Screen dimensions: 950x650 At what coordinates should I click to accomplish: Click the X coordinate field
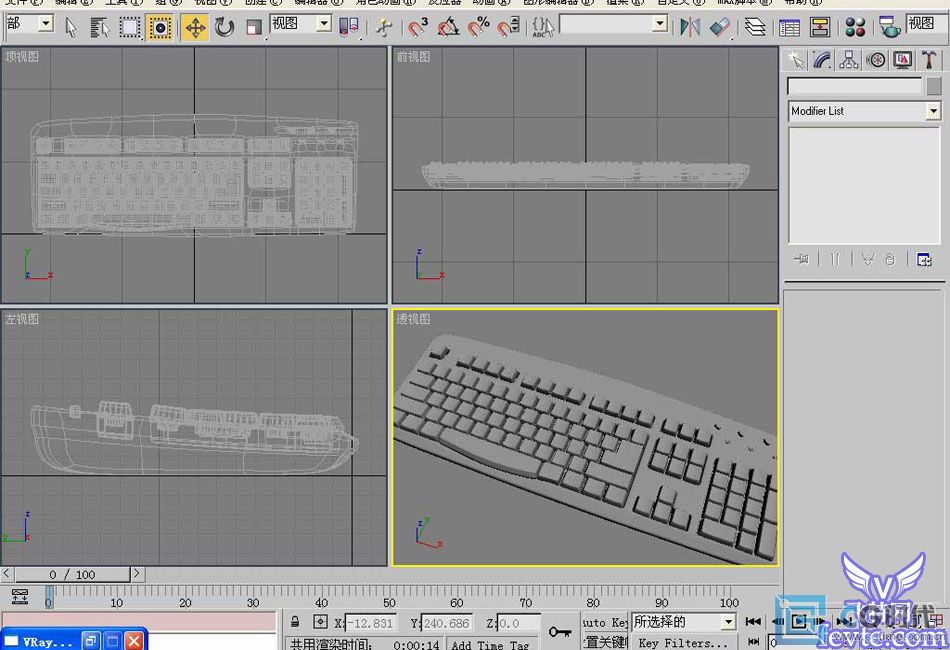[x=370, y=623]
